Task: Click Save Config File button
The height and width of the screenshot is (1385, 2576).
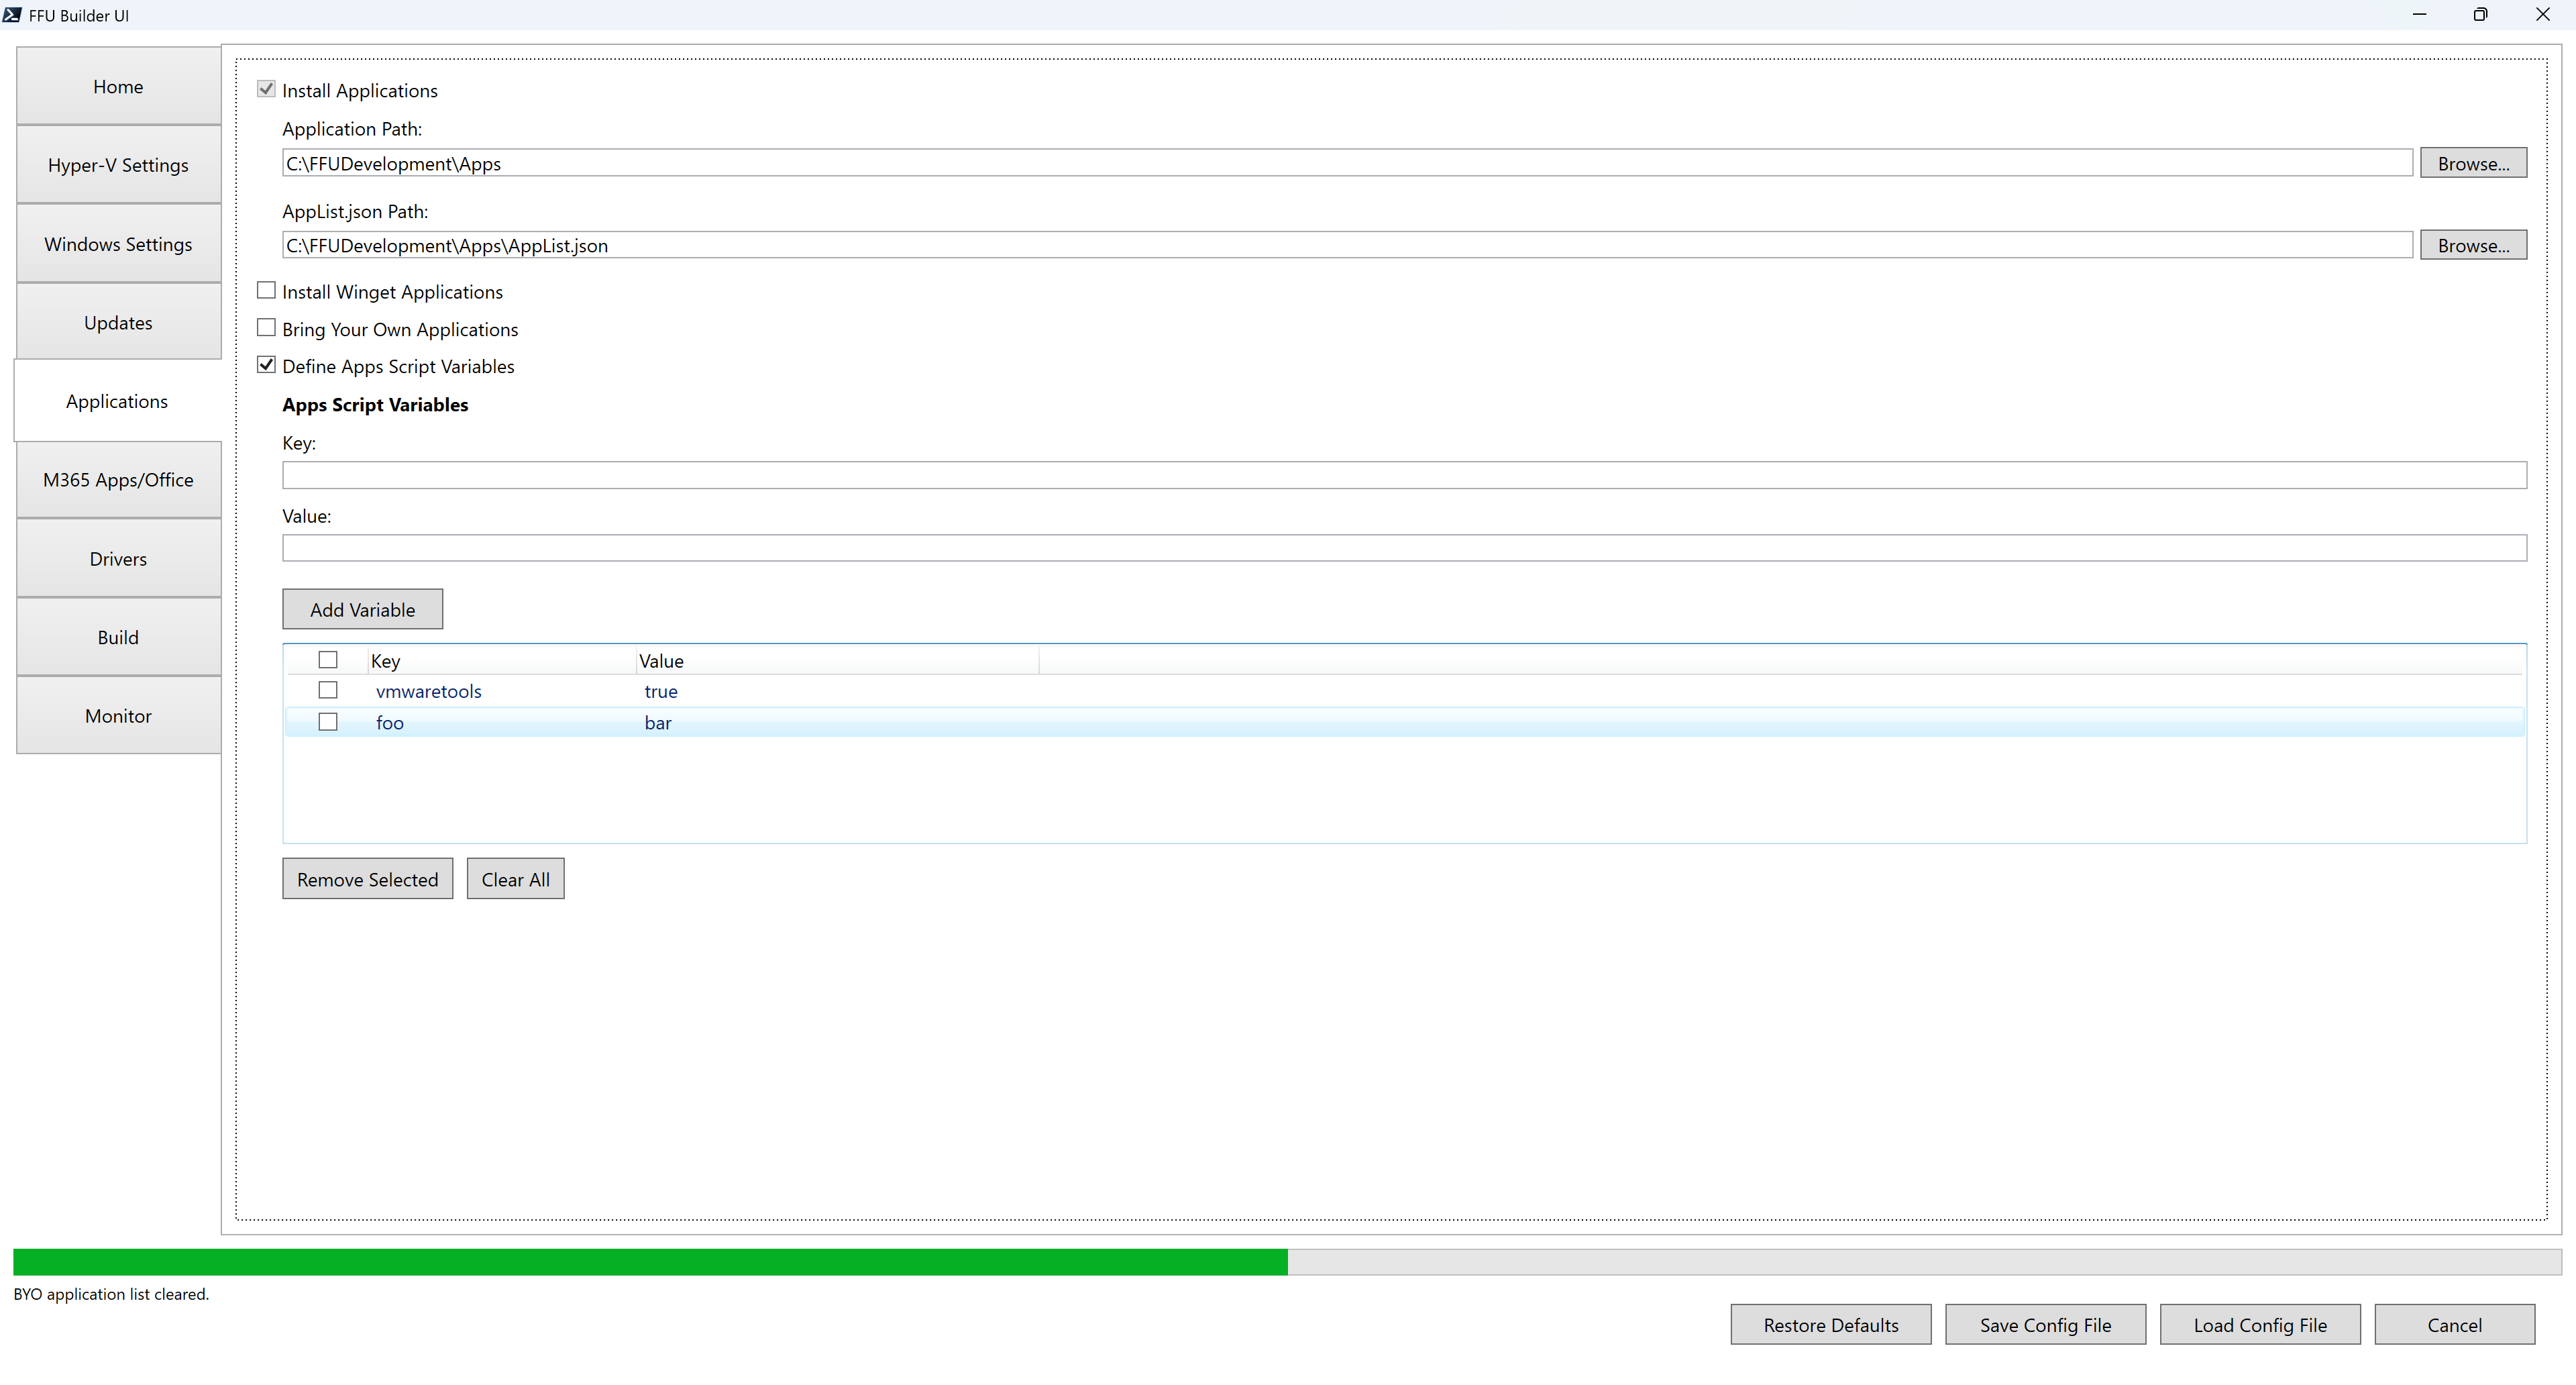Action: click(x=2044, y=1324)
